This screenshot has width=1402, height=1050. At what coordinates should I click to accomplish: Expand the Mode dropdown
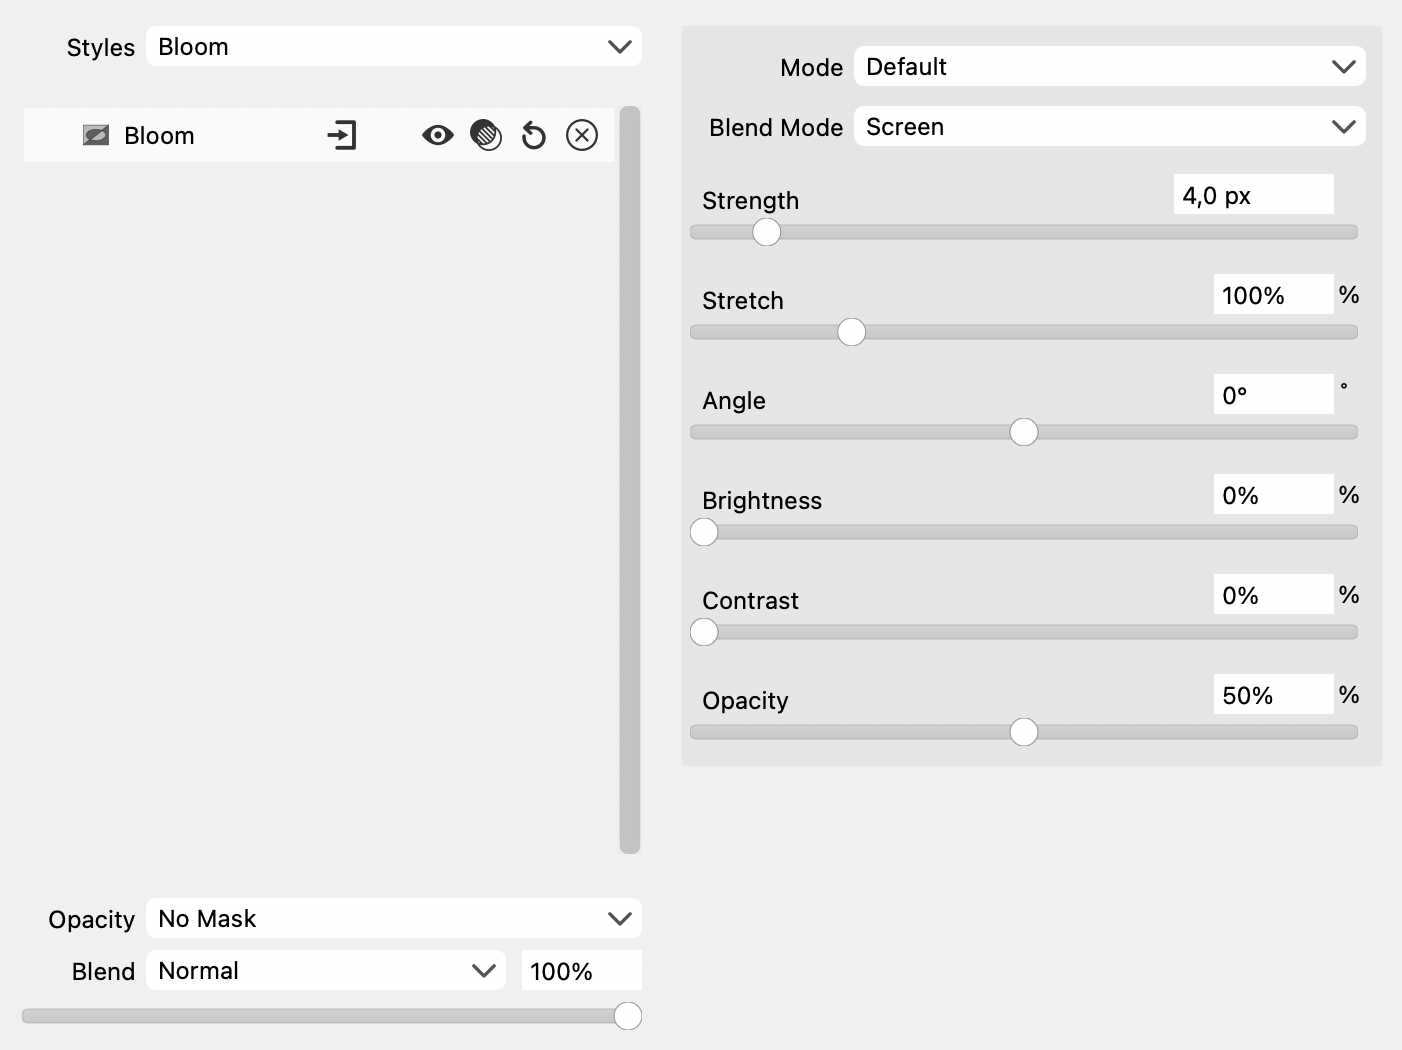1109,67
